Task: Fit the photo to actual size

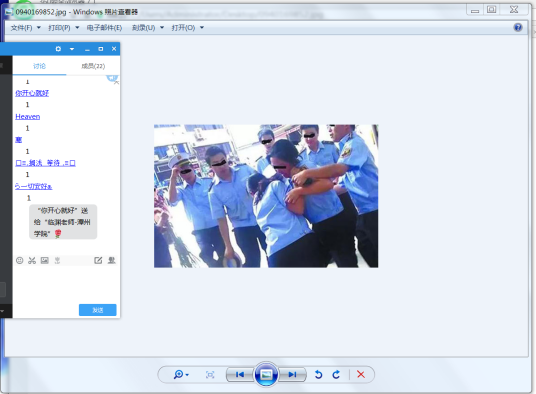Action: [x=210, y=375]
